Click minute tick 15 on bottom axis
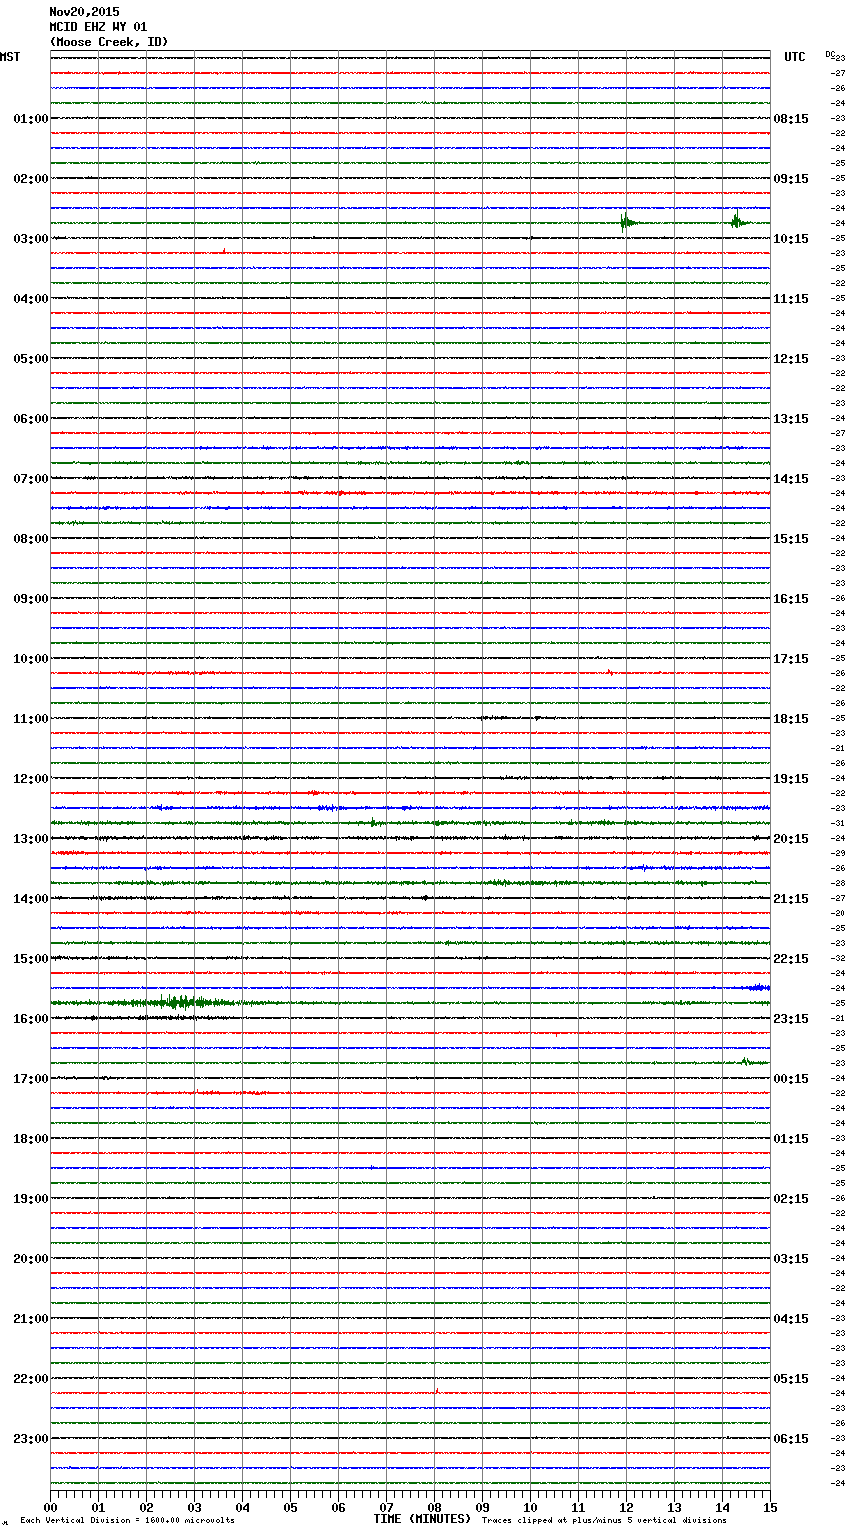This screenshot has width=850, height=1534. [770, 1507]
